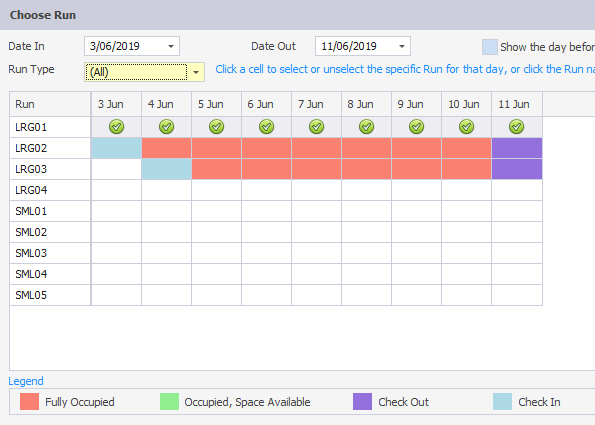The width and height of the screenshot is (595, 425).
Task: Select the SML01 cell for 5 Jun
Action: (216, 211)
